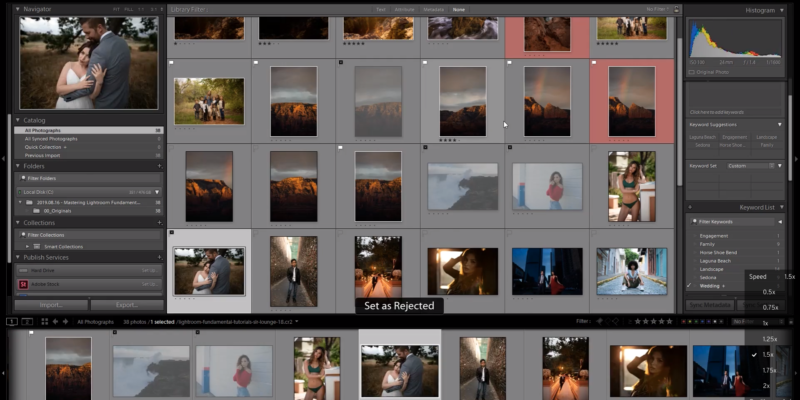The width and height of the screenshot is (800, 400).
Task: Switch library filter to Text
Action: (x=381, y=10)
